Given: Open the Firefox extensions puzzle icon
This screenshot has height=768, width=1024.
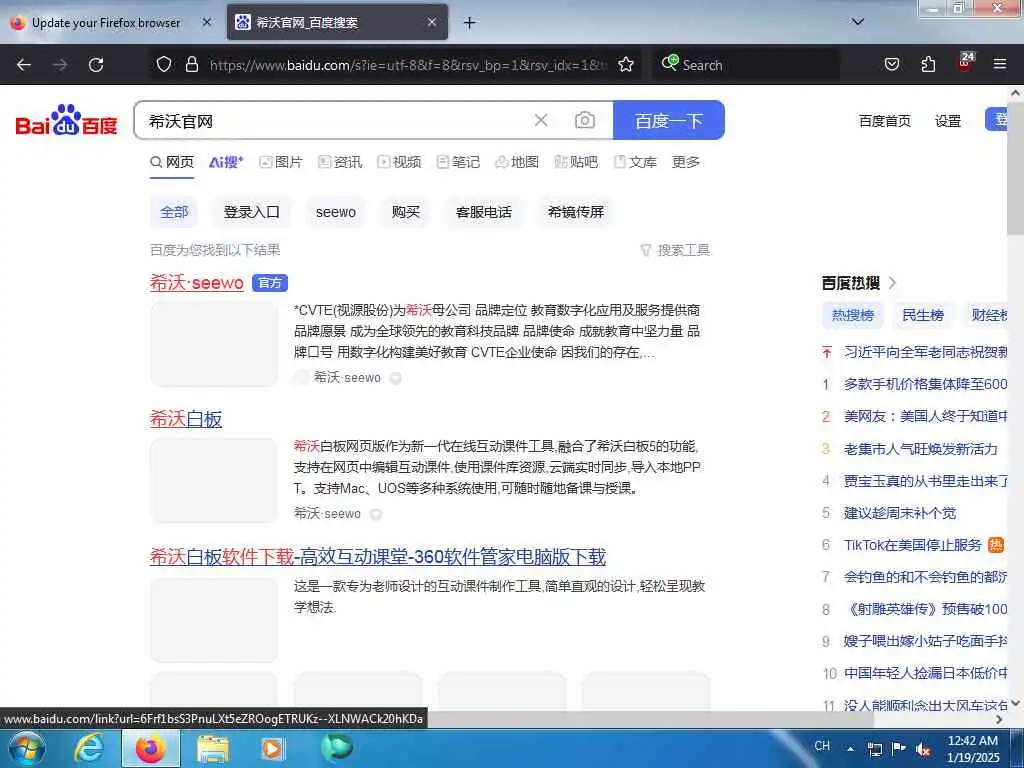Looking at the screenshot, I should point(928,65).
